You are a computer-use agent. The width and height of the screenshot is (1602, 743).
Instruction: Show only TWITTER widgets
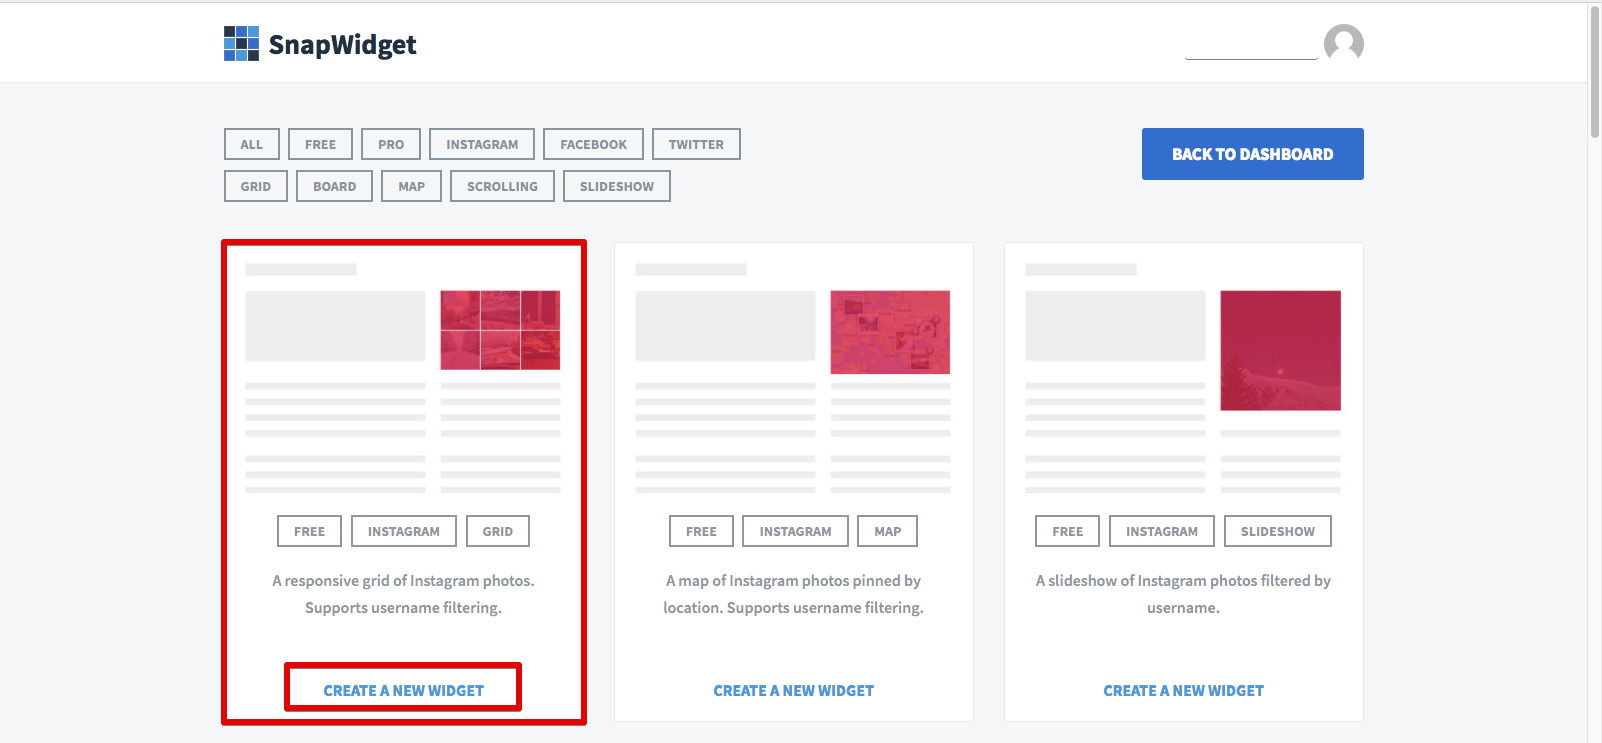[696, 144]
